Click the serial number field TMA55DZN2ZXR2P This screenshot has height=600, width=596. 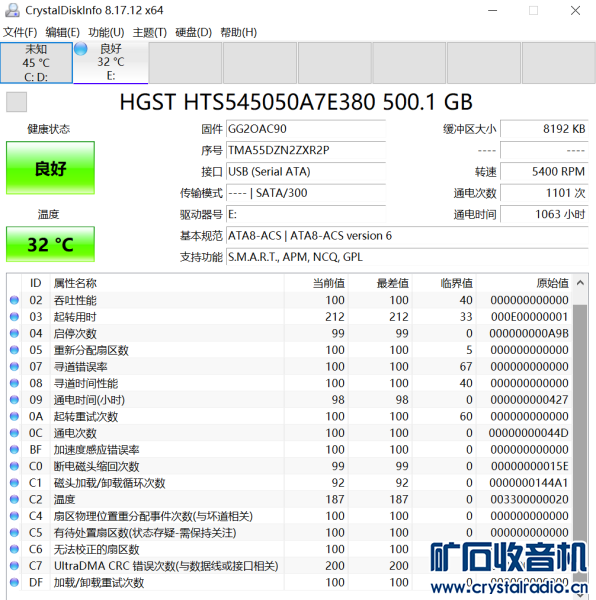coord(306,150)
